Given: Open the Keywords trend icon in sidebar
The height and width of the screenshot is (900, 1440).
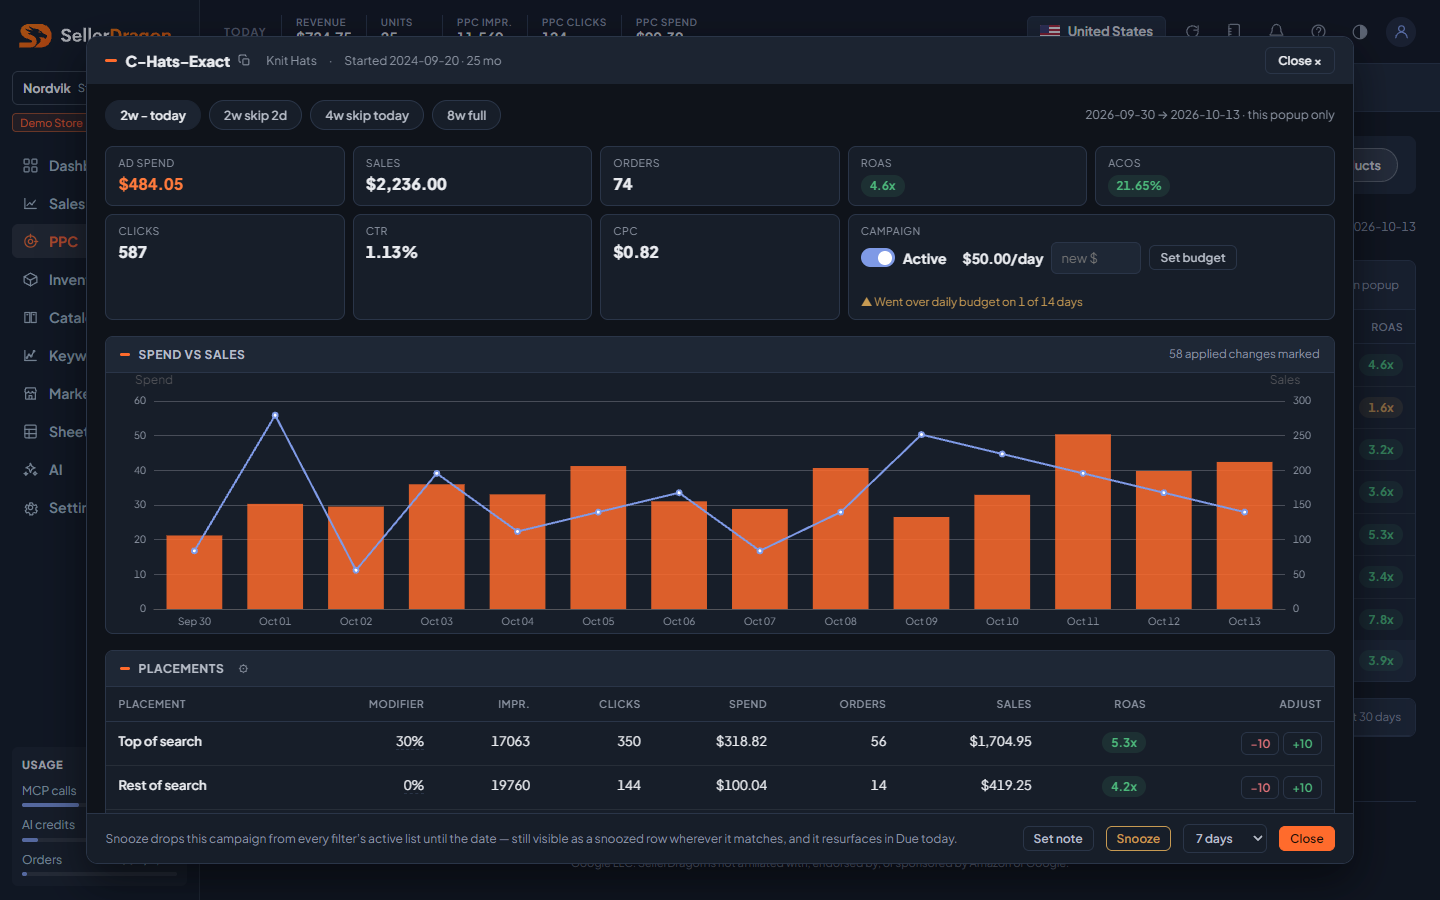Looking at the screenshot, I should 31,356.
